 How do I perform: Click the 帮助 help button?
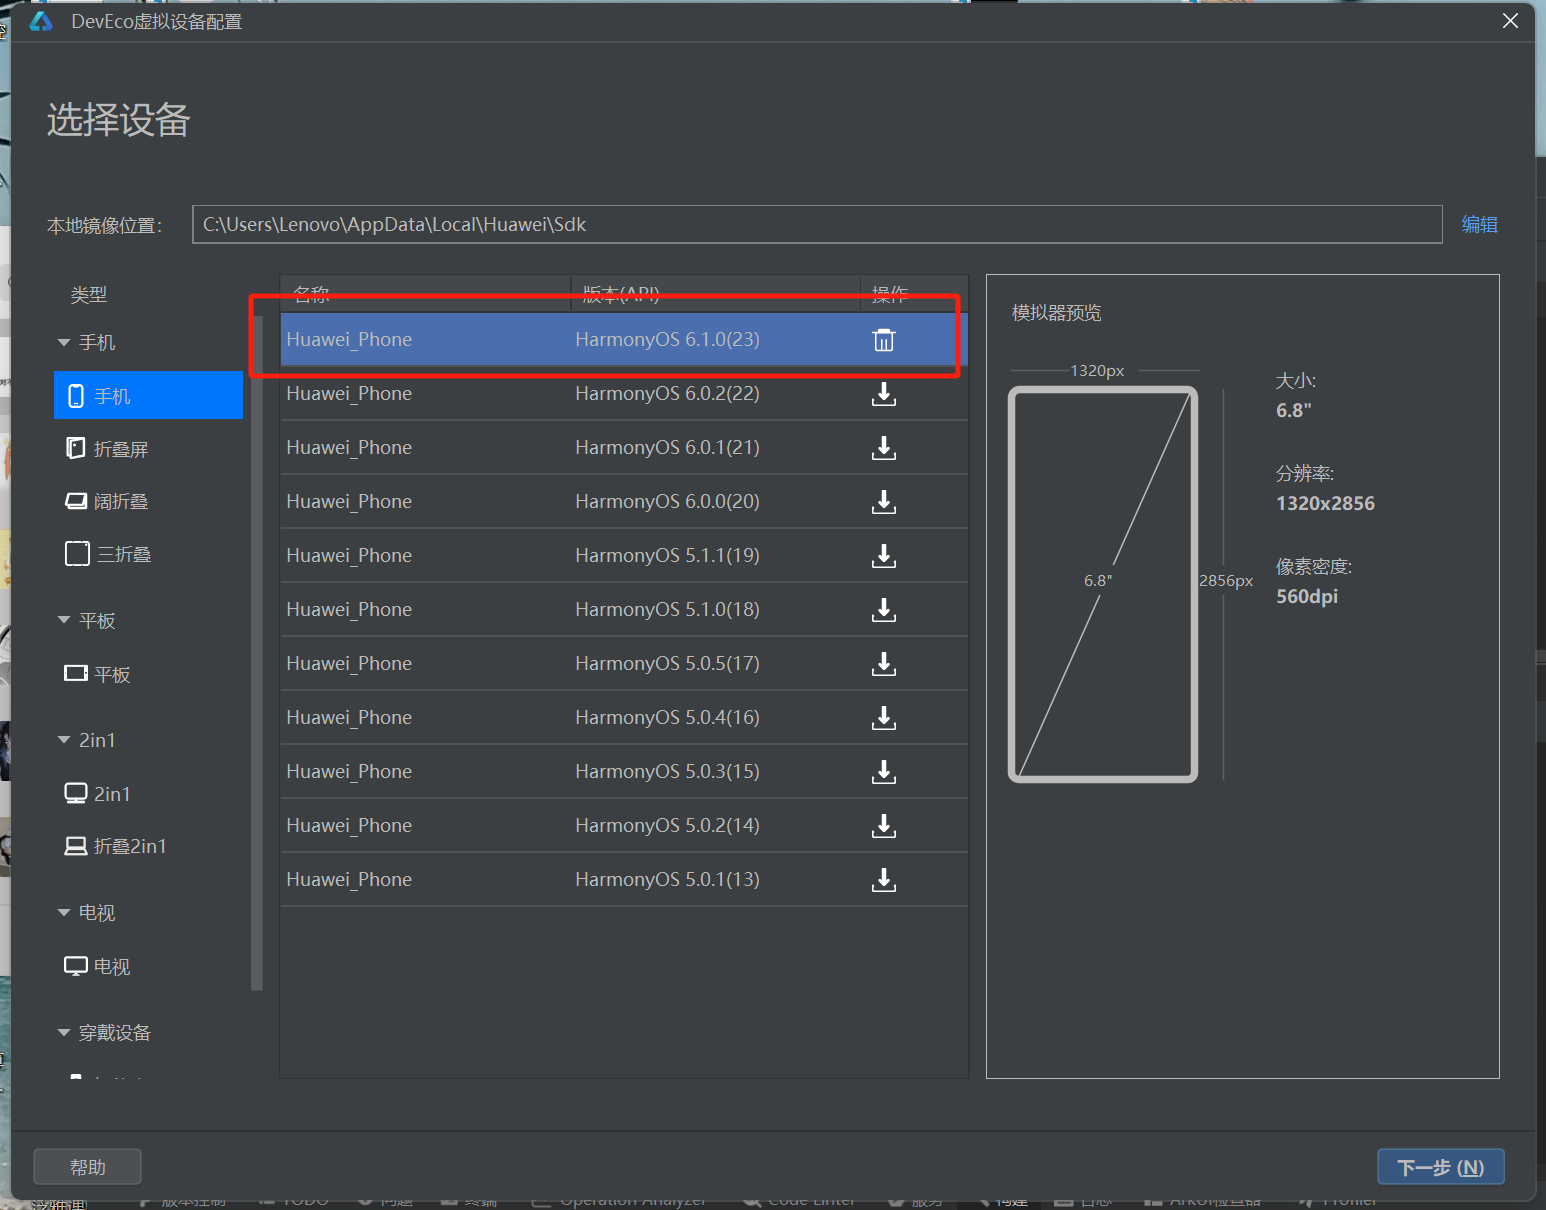87,1167
